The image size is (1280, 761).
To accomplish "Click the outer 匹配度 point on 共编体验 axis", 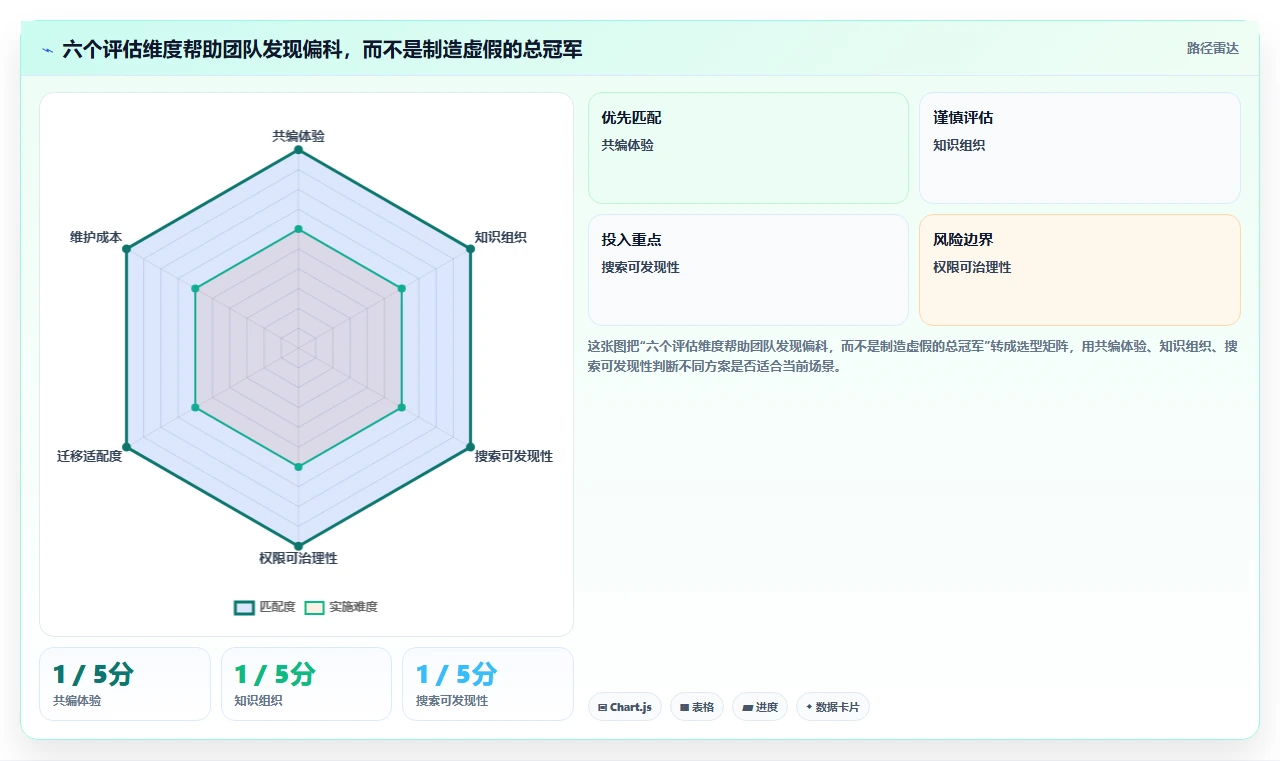I will point(298,150).
